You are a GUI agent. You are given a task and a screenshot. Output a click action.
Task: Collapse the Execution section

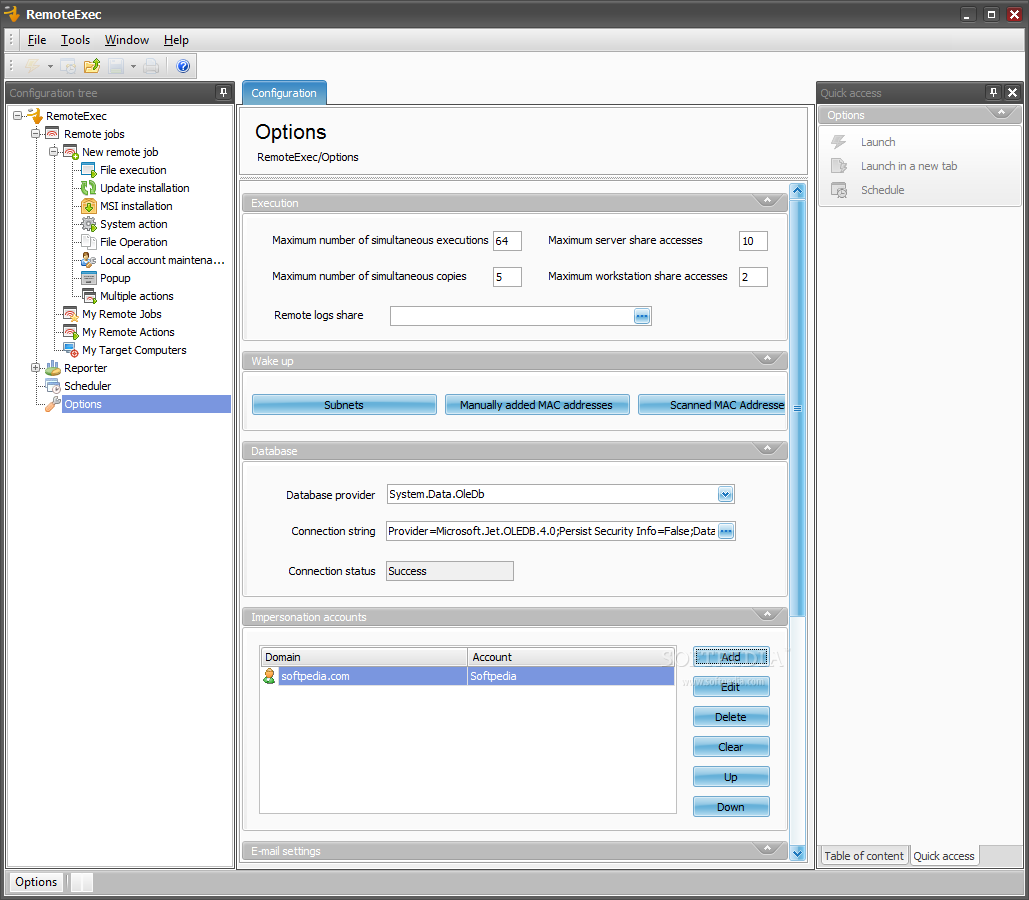(x=767, y=201)
